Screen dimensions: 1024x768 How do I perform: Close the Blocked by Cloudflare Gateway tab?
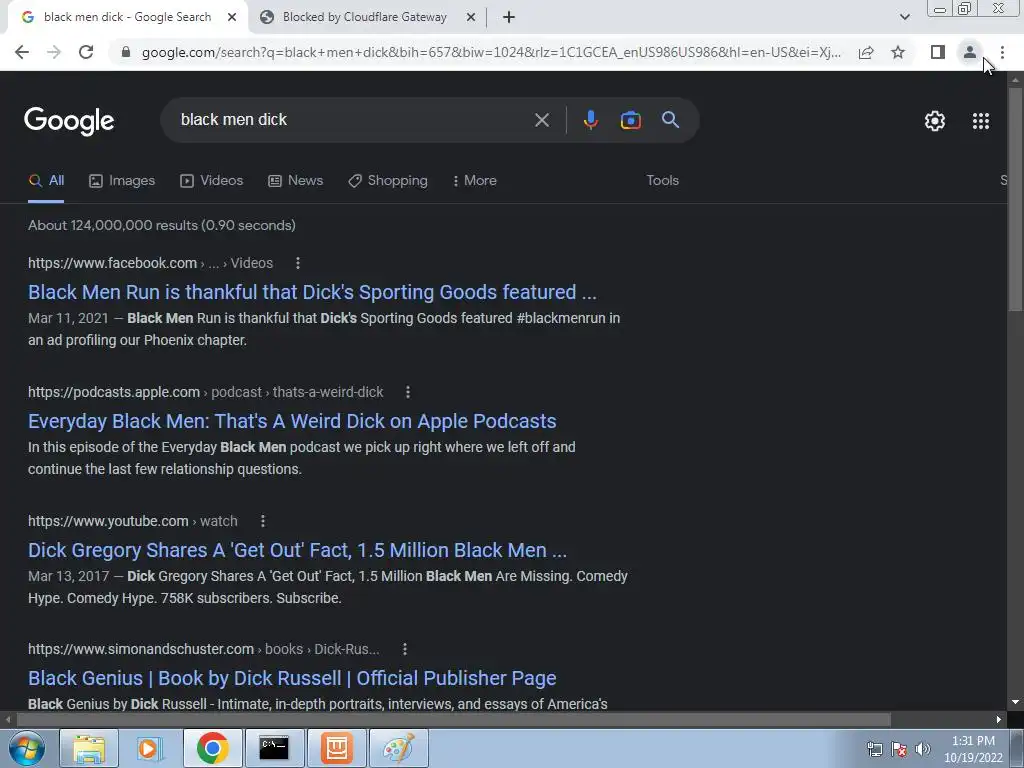click(471, 18)
